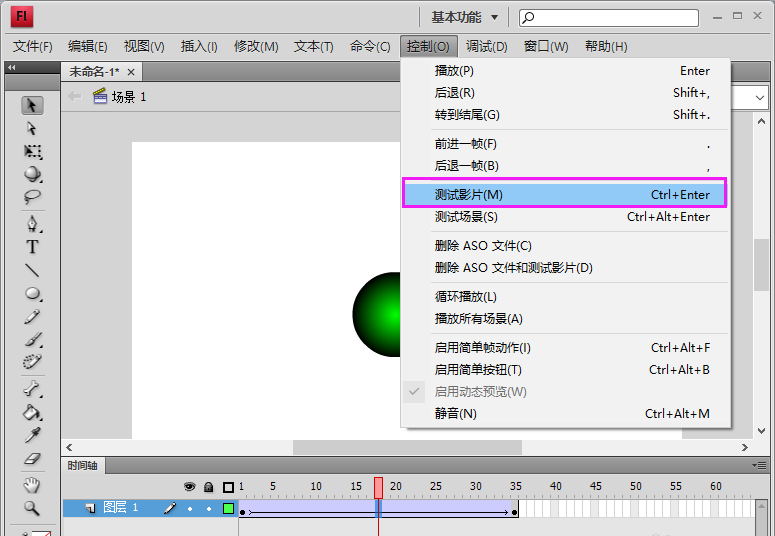Select the Eyedropper tool
775x536 pixels.
32,435
